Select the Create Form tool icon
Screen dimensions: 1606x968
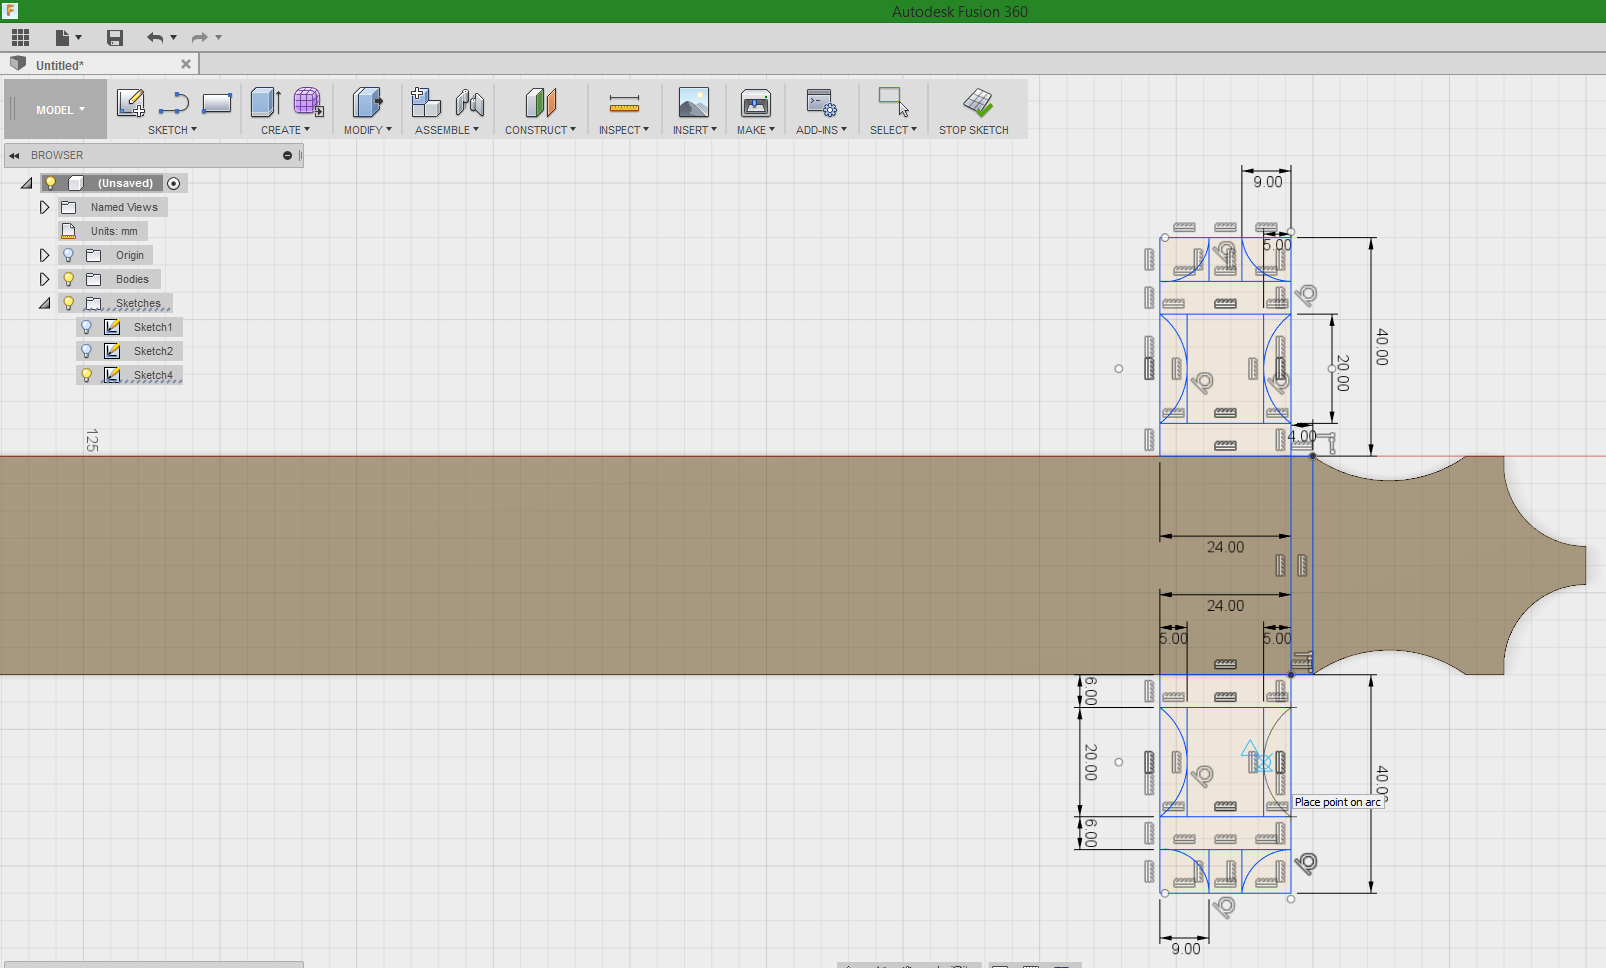coord(308,102)
